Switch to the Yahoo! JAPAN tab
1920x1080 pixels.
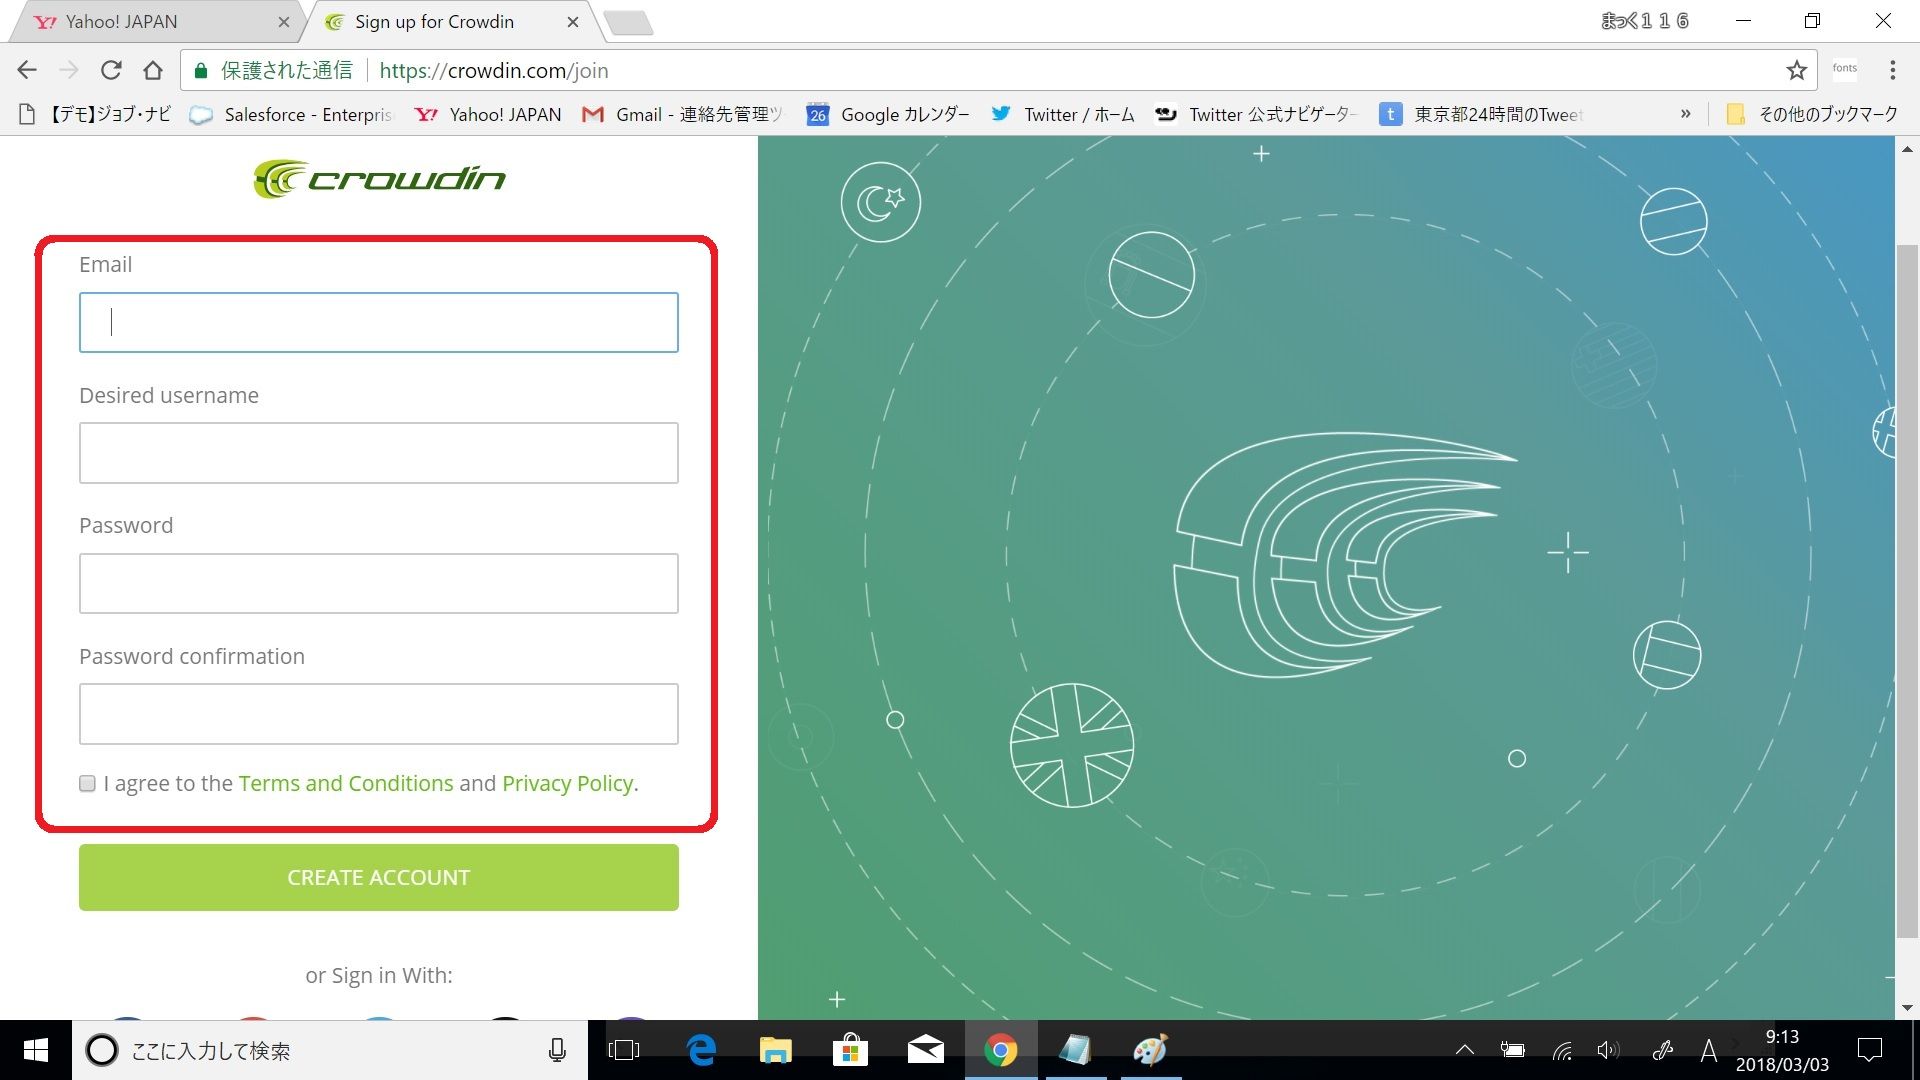coord(155,21)
